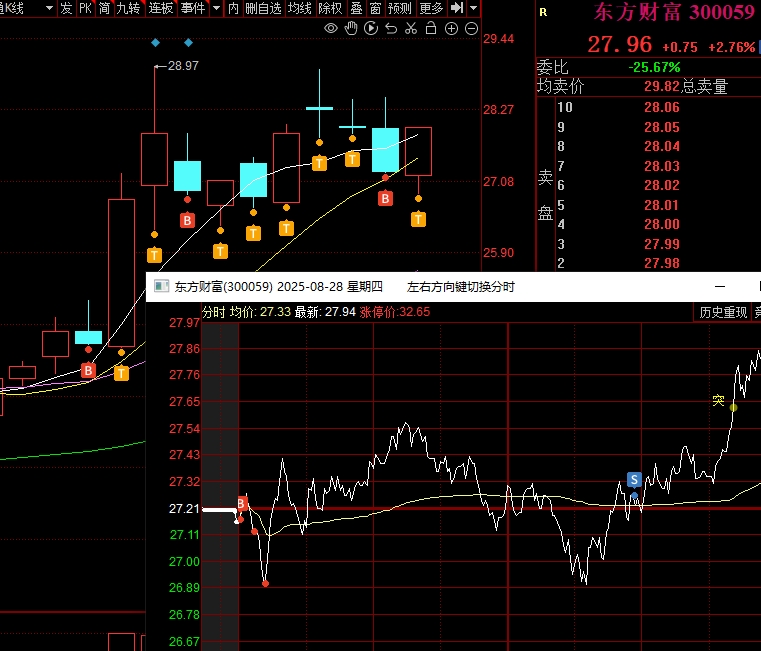Click the 东方财富 300059 stock title

675,12
